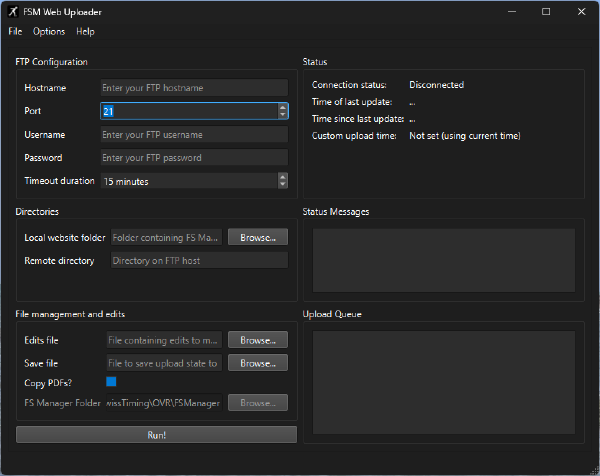The height and width of the screenshot is (476, 600).
Task: Open the Help menu
Action: 85,32
